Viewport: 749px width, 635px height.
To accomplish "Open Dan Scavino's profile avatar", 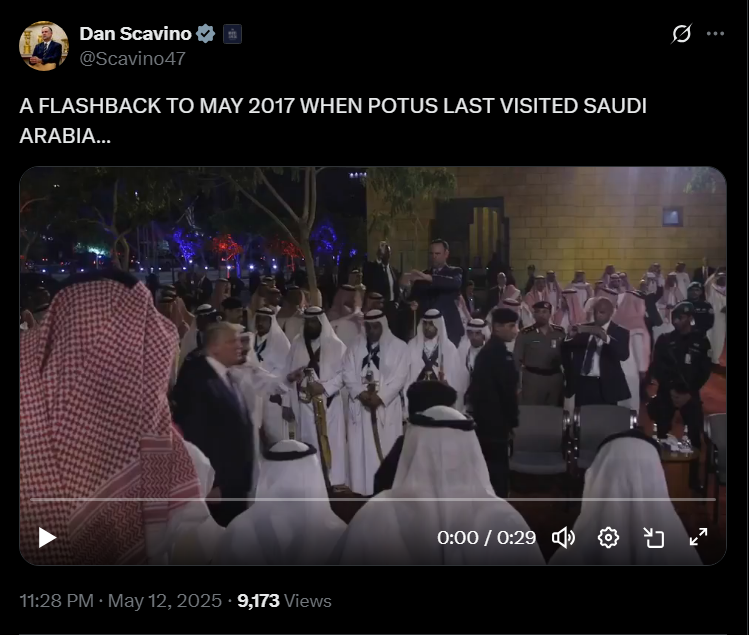I will click(43, 46).
